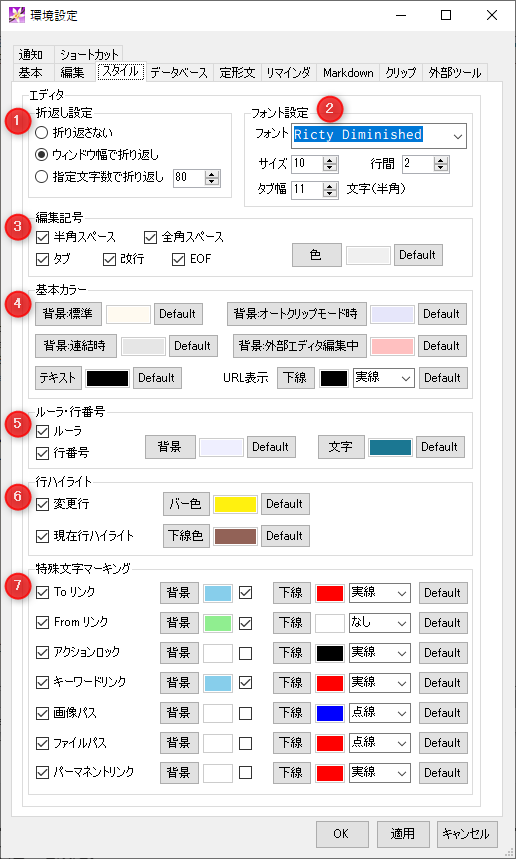Click the 背景・標準 color button
Image resolution: width=516 pixels, height=859 pixels.
68,314
